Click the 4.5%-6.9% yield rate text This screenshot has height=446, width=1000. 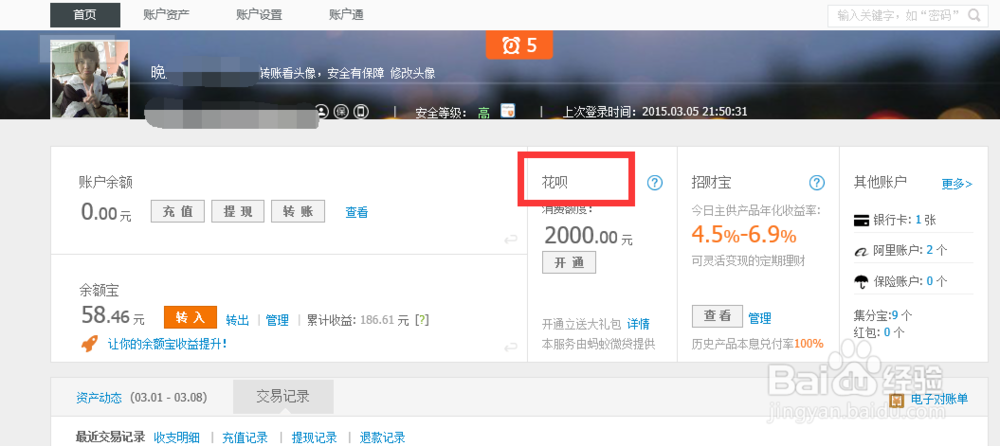coord(744,235)
